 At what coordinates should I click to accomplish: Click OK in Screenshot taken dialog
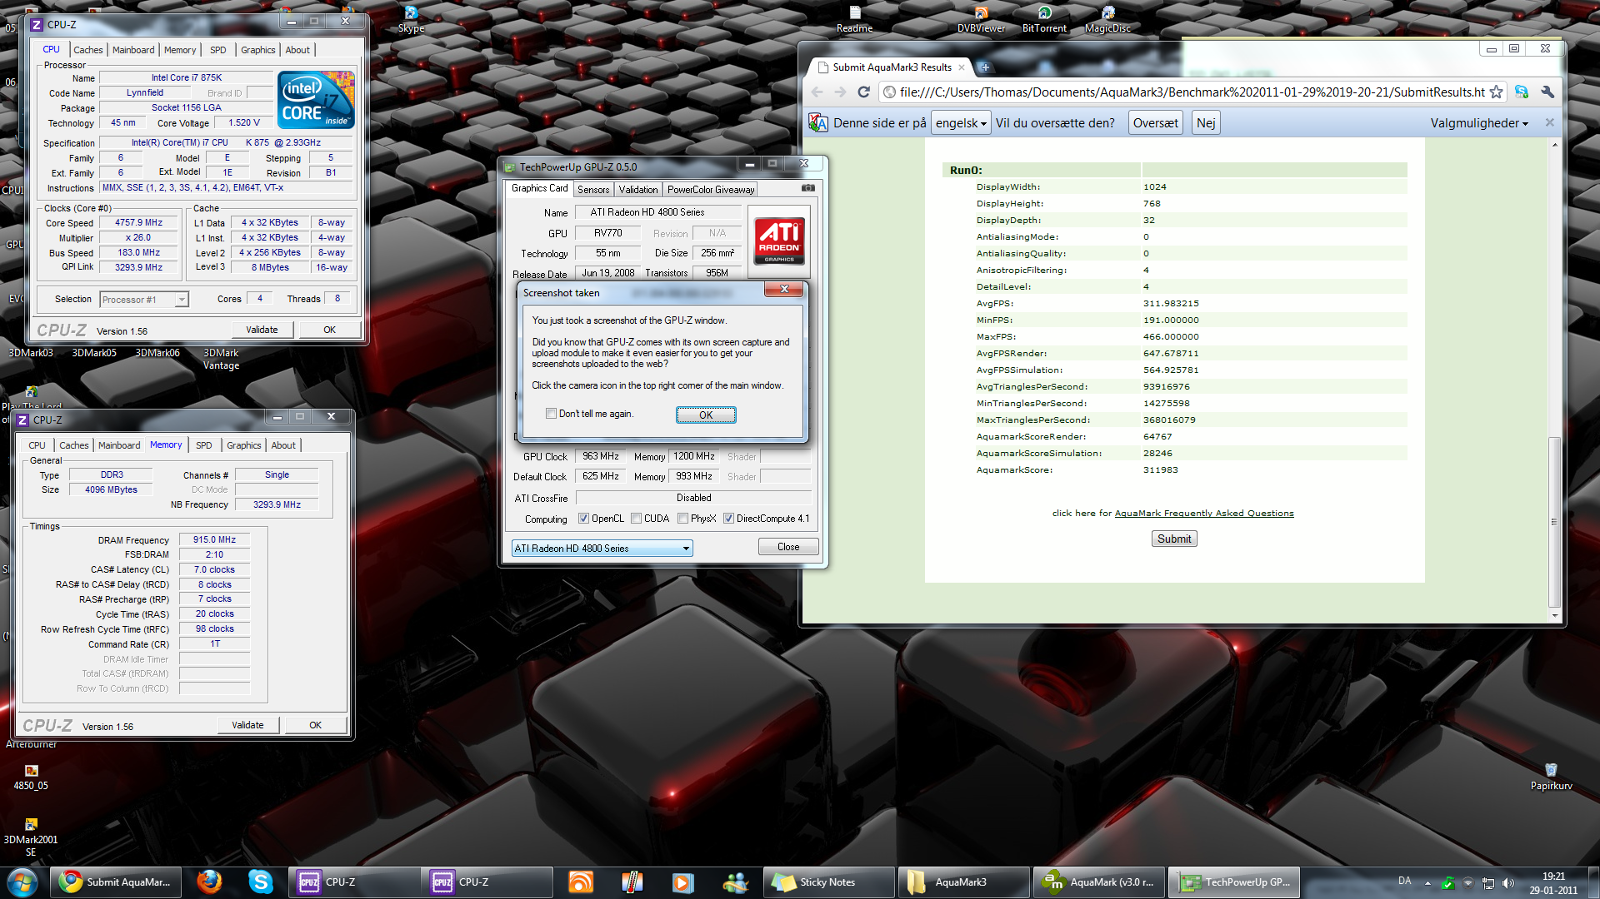(x=706, y=415)
